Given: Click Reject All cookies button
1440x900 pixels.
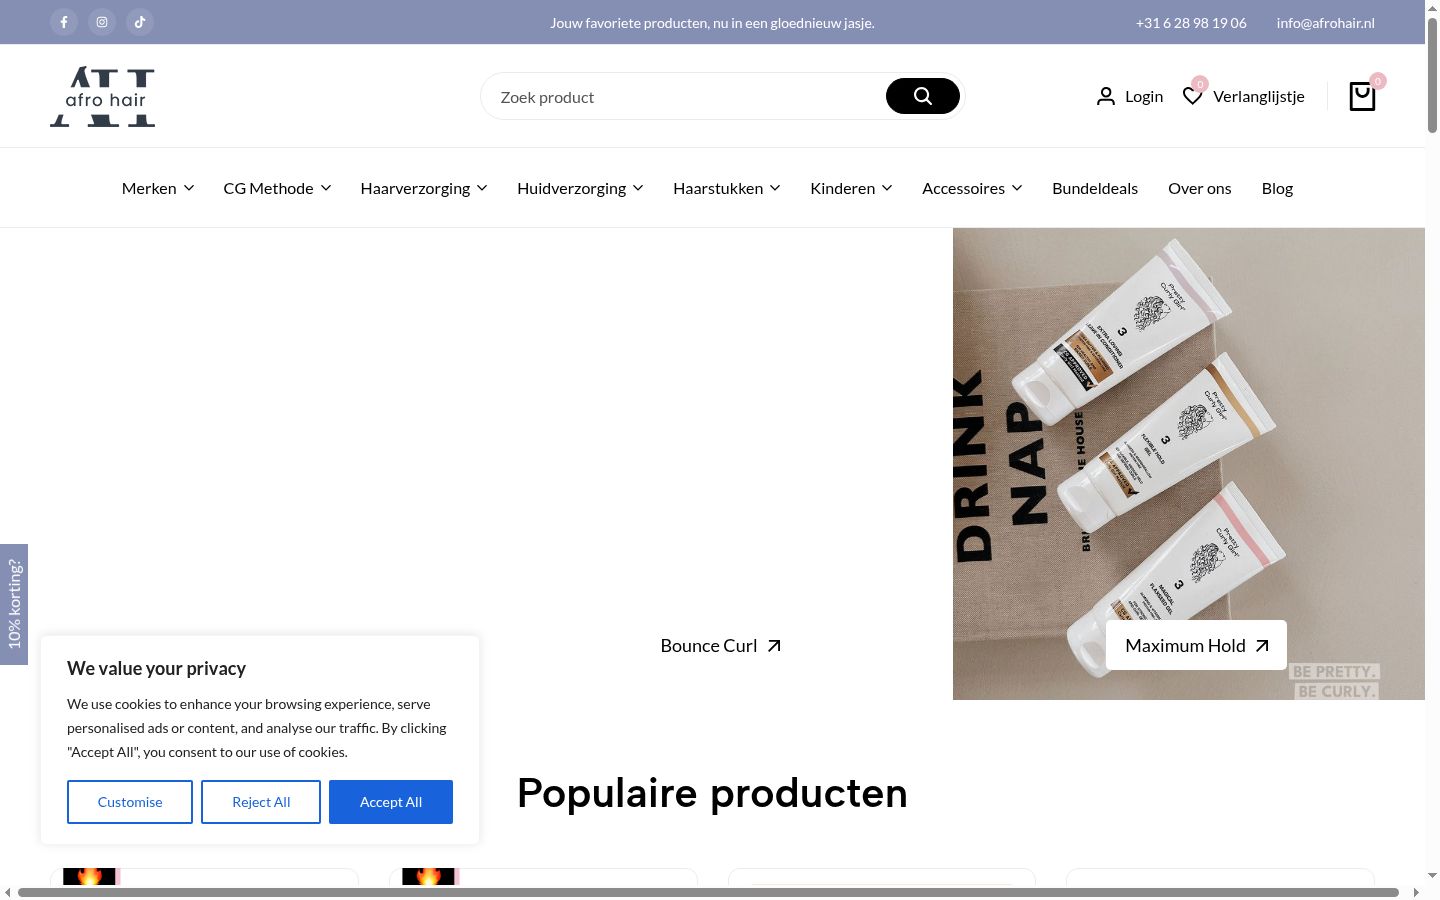Looking at the screenshot, I should (261, 802).
